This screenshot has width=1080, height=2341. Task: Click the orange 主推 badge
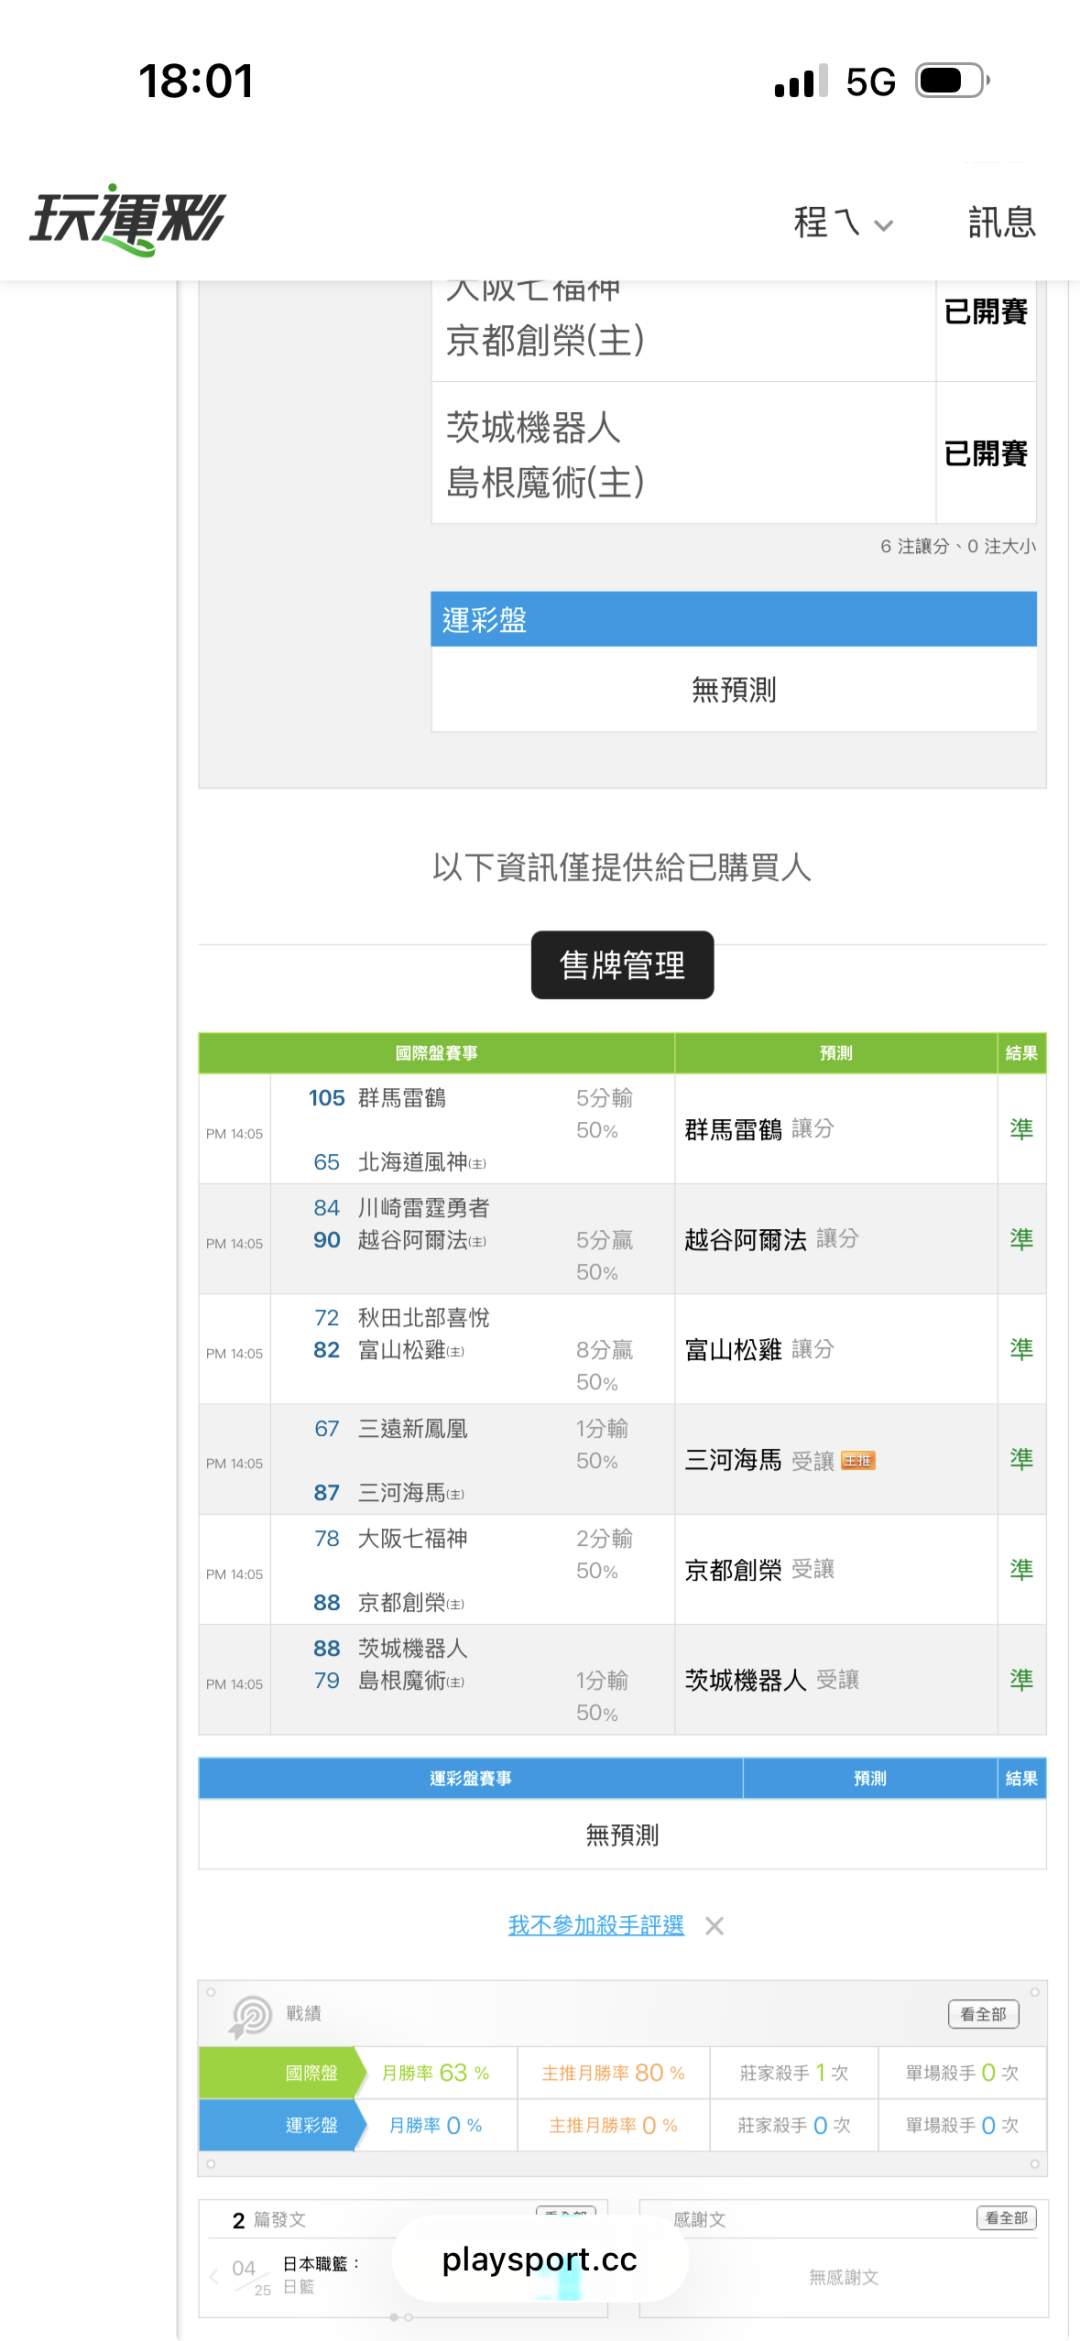[858, 1461]
